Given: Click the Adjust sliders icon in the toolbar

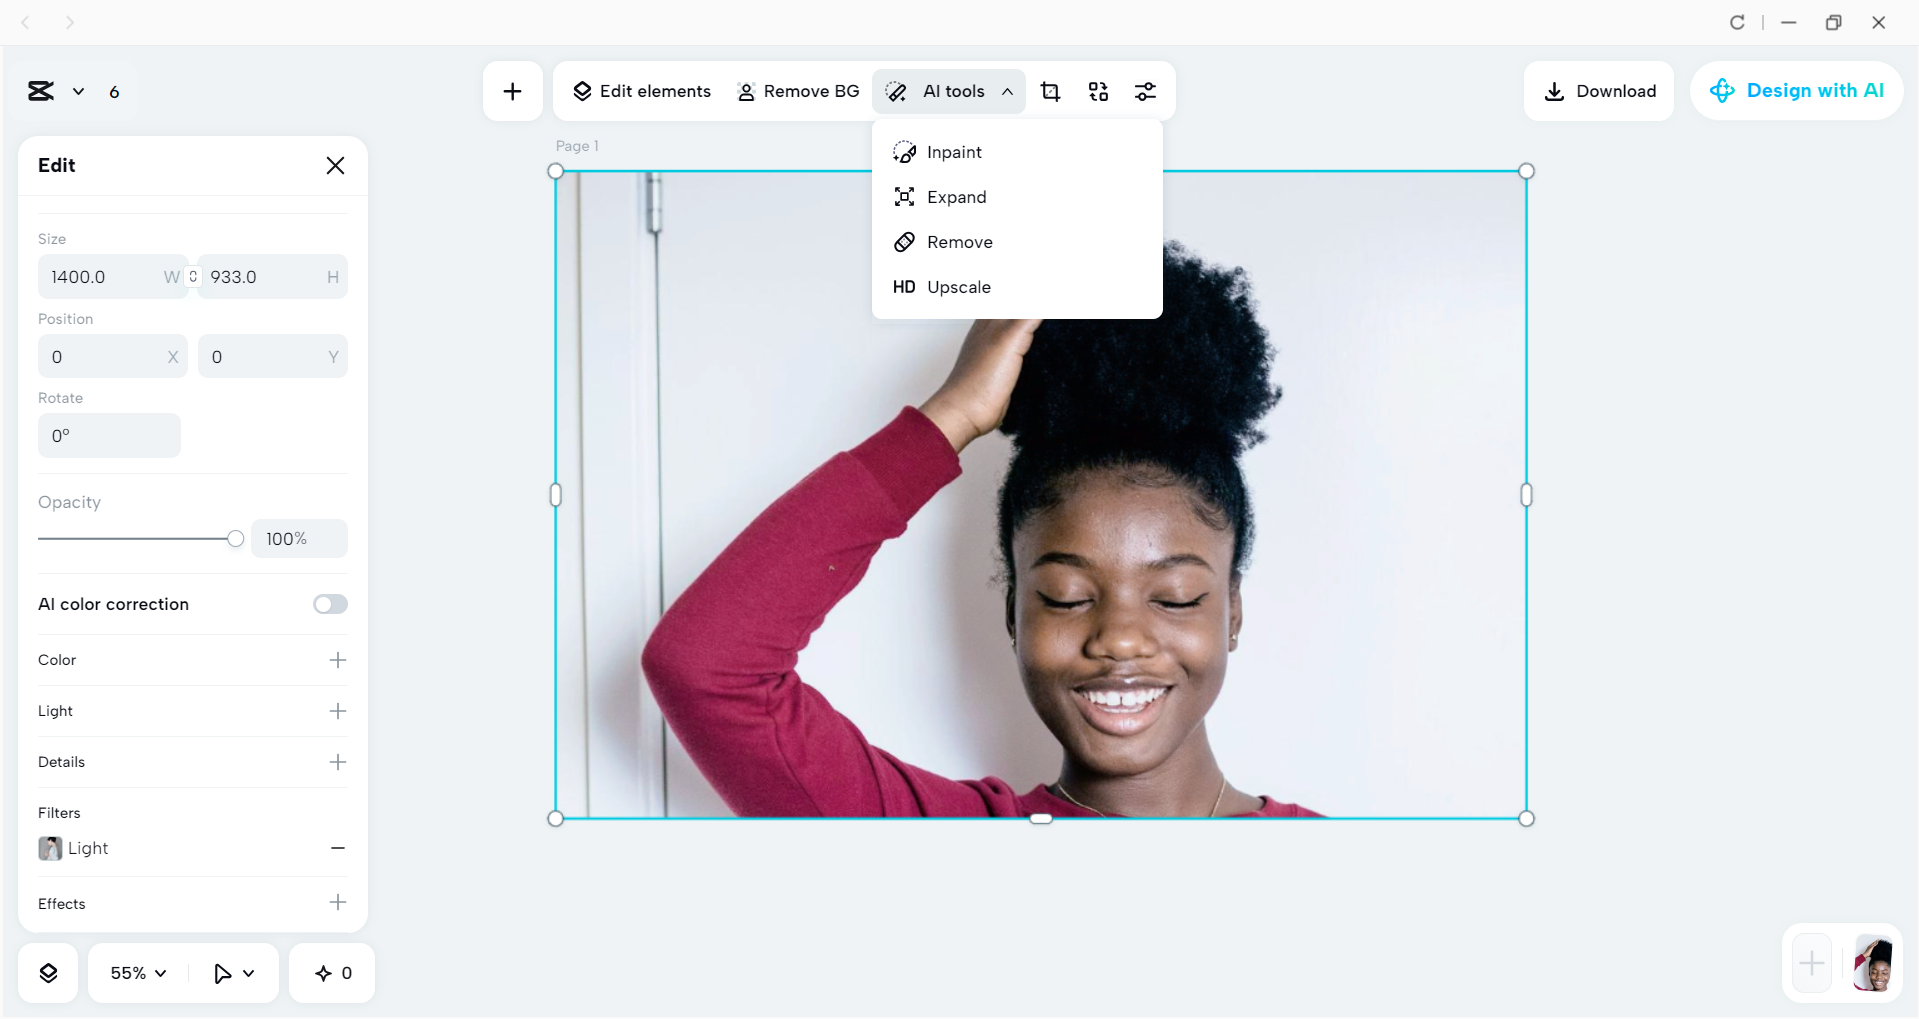Looking at the screenshot, I should 1146,91.
